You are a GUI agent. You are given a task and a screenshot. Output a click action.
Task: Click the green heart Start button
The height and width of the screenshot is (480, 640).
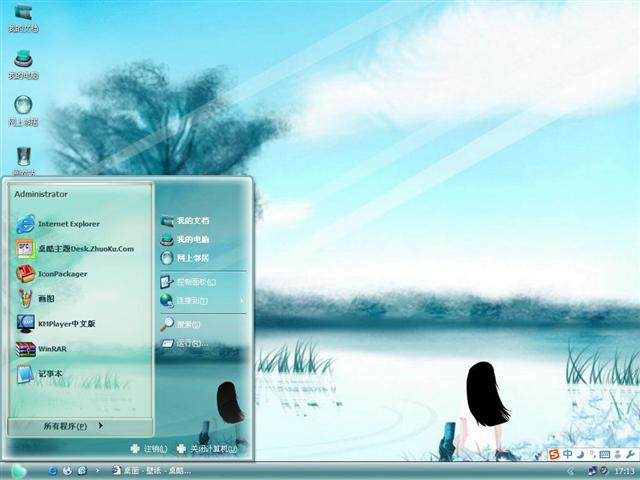point(18,471)
